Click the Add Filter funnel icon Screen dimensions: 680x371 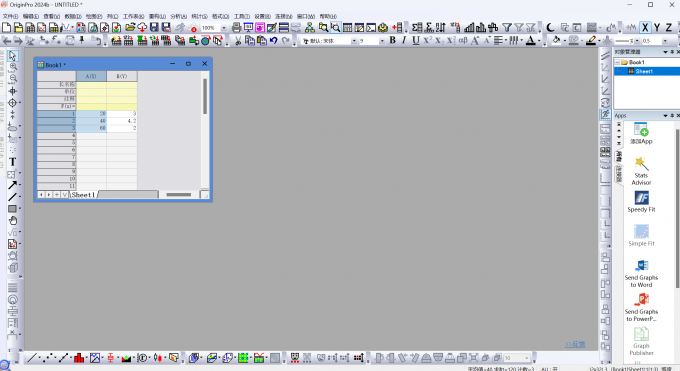[507, 28]
